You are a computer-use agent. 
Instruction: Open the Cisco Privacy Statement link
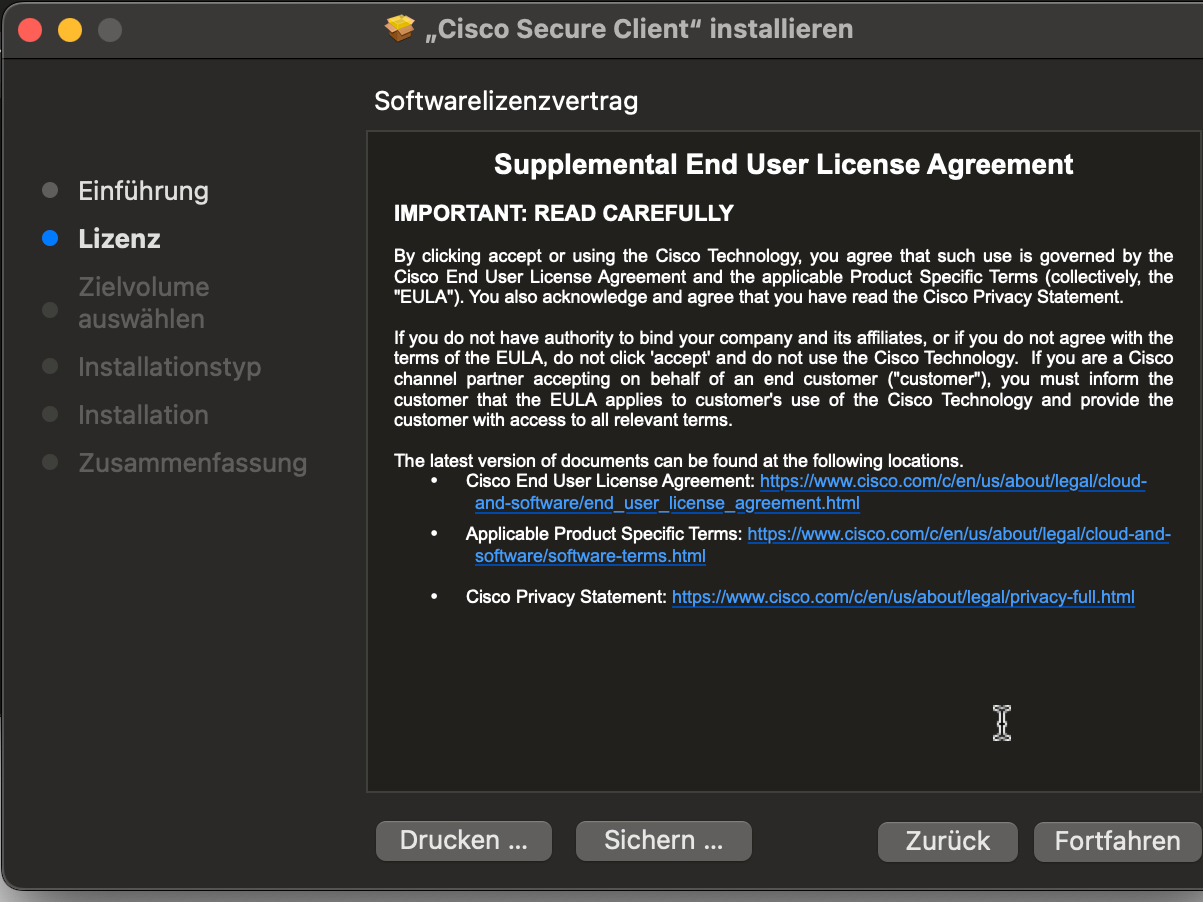pyautogui.click(x=902, y=597)
